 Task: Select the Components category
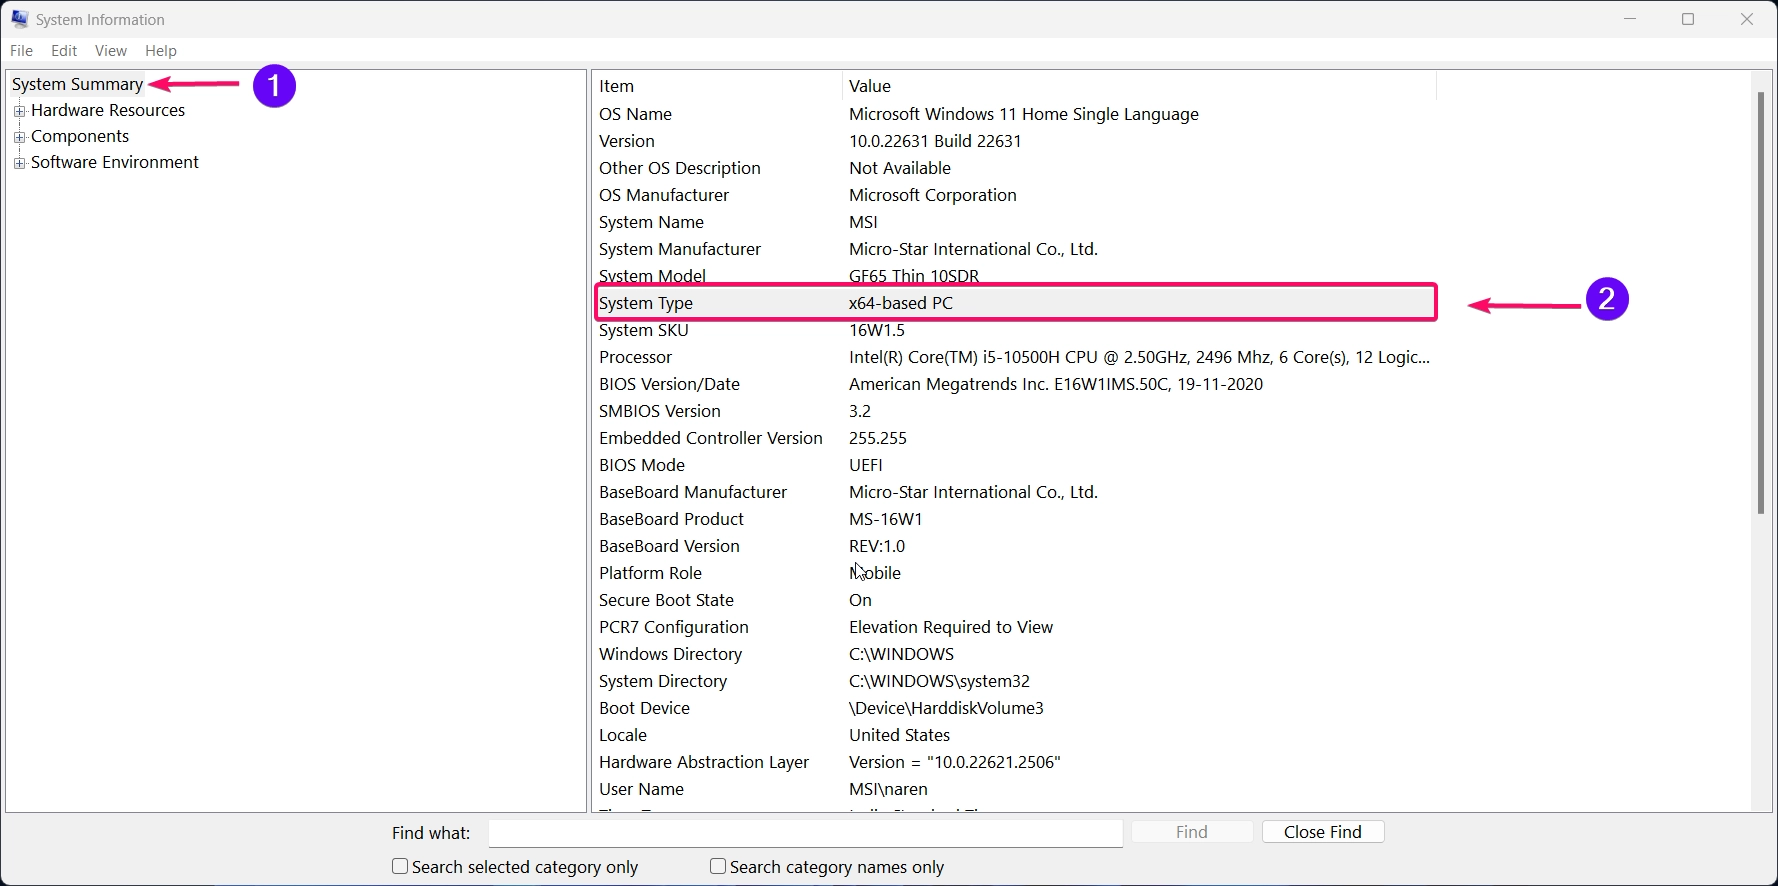point(80,136)
